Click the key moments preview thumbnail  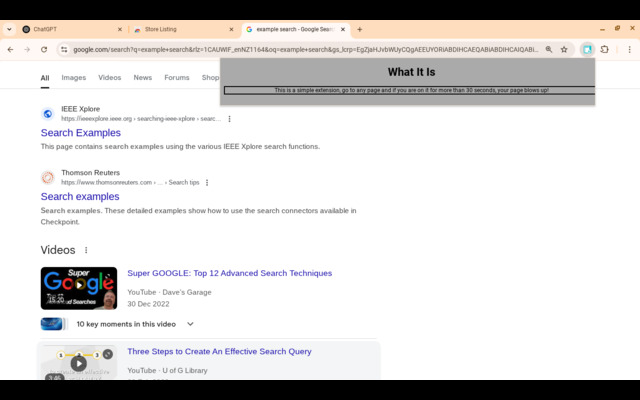click(52, 324)
